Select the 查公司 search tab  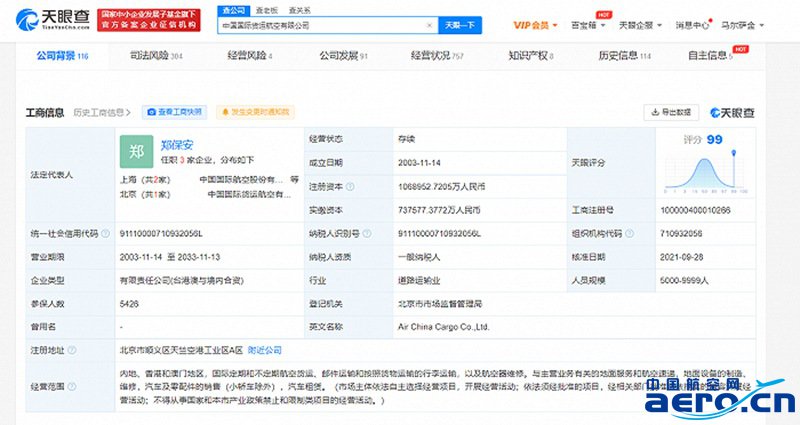(234, 10)
